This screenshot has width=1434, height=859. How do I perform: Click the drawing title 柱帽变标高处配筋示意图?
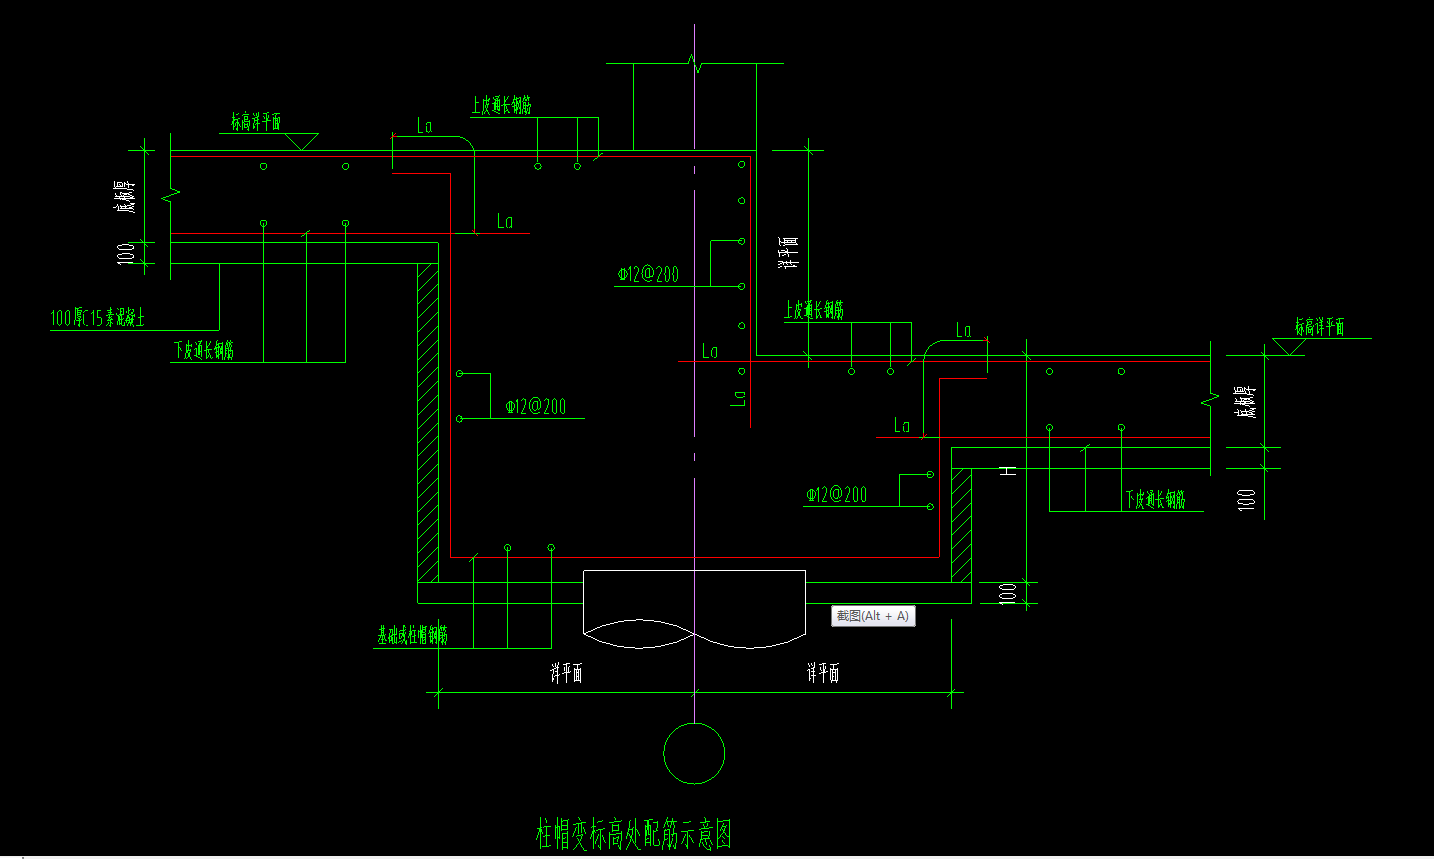pos(634,833)
